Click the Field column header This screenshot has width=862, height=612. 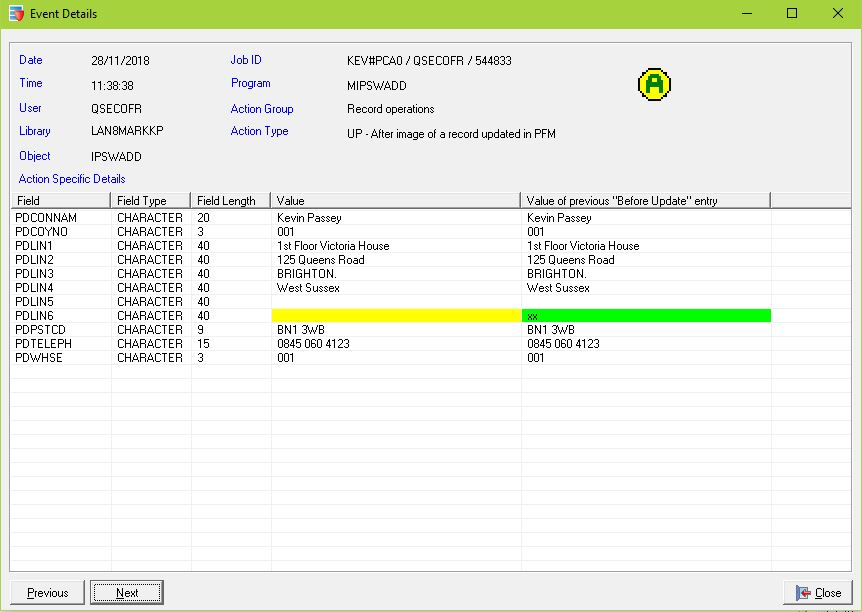tap(60, 201)
